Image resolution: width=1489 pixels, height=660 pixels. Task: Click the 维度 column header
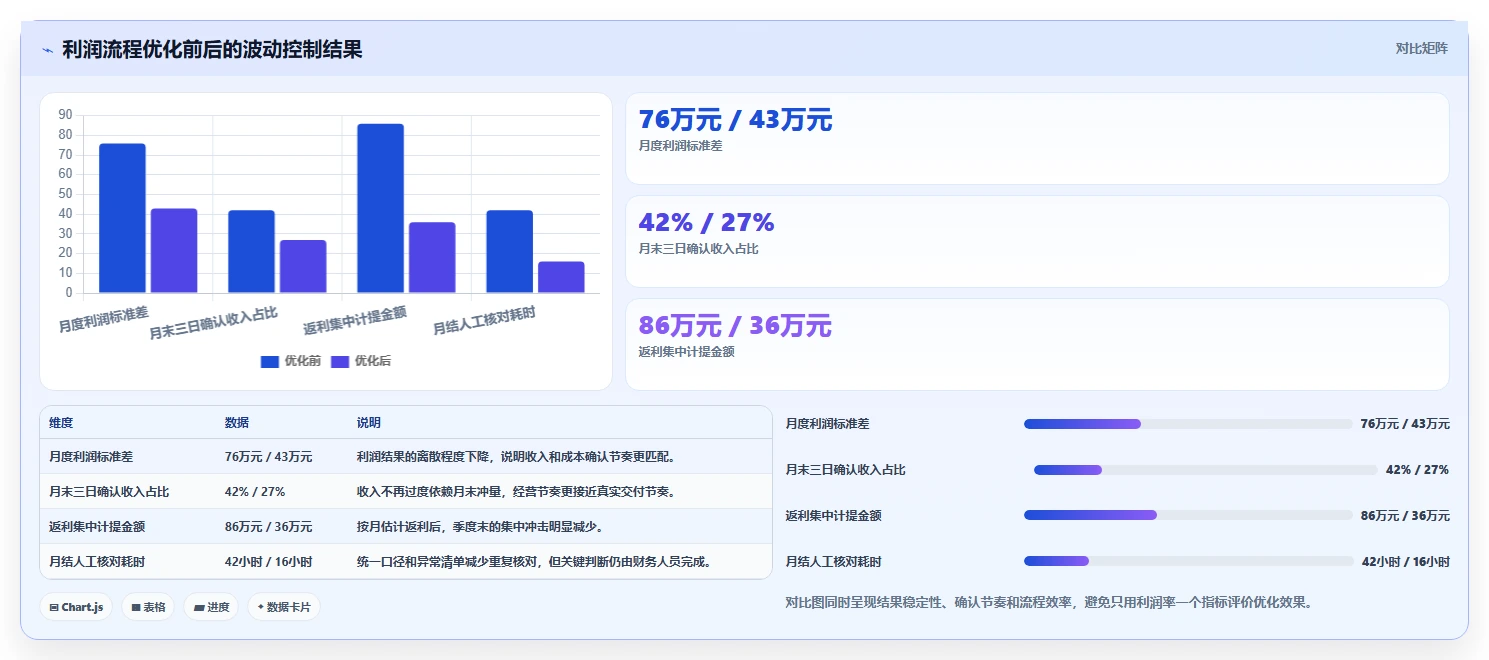(61, 423)
